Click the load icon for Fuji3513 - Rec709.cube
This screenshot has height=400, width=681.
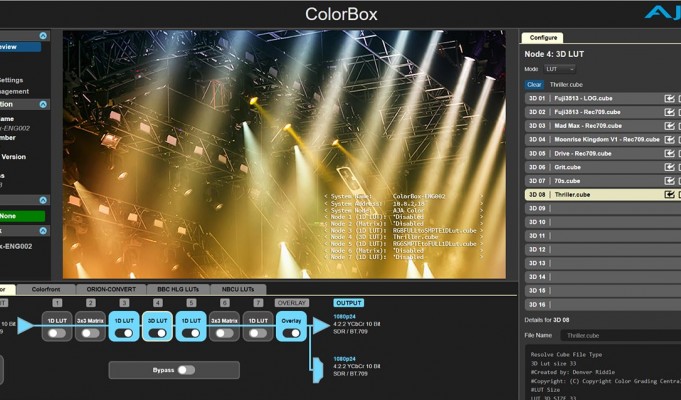669,112
